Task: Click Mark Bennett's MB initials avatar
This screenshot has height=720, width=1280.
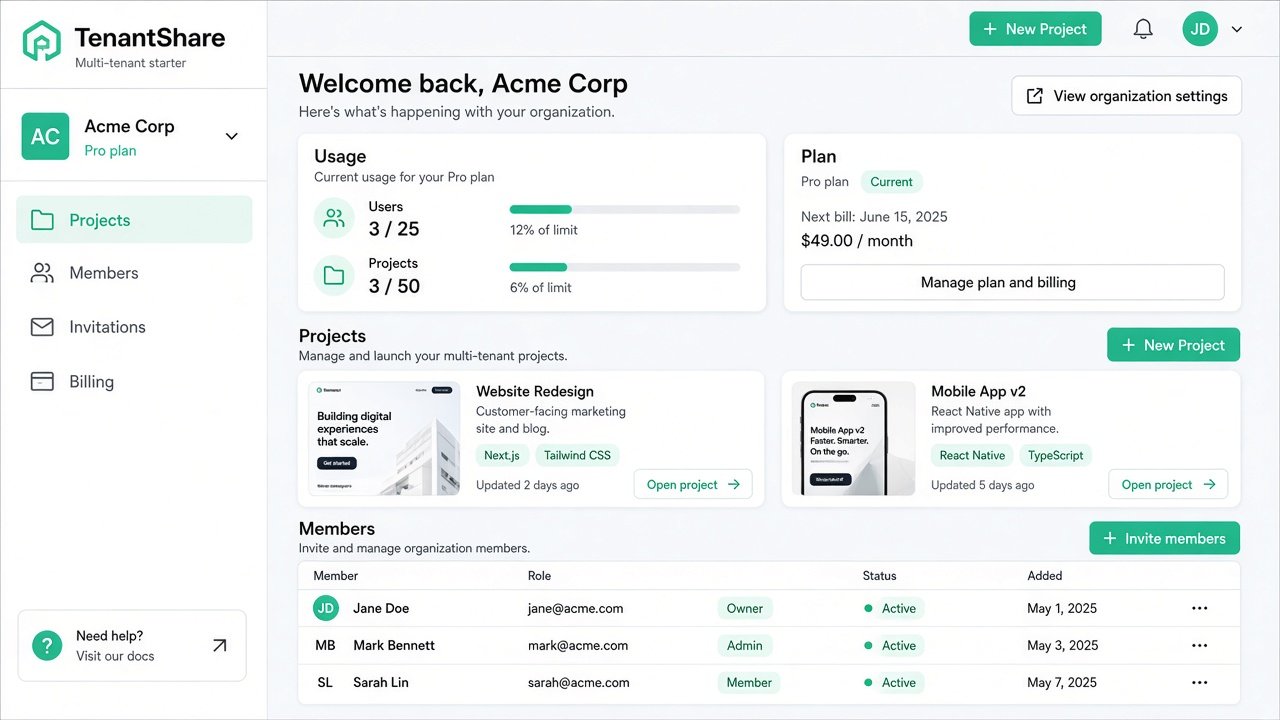Action: click(x=326, y=645)
